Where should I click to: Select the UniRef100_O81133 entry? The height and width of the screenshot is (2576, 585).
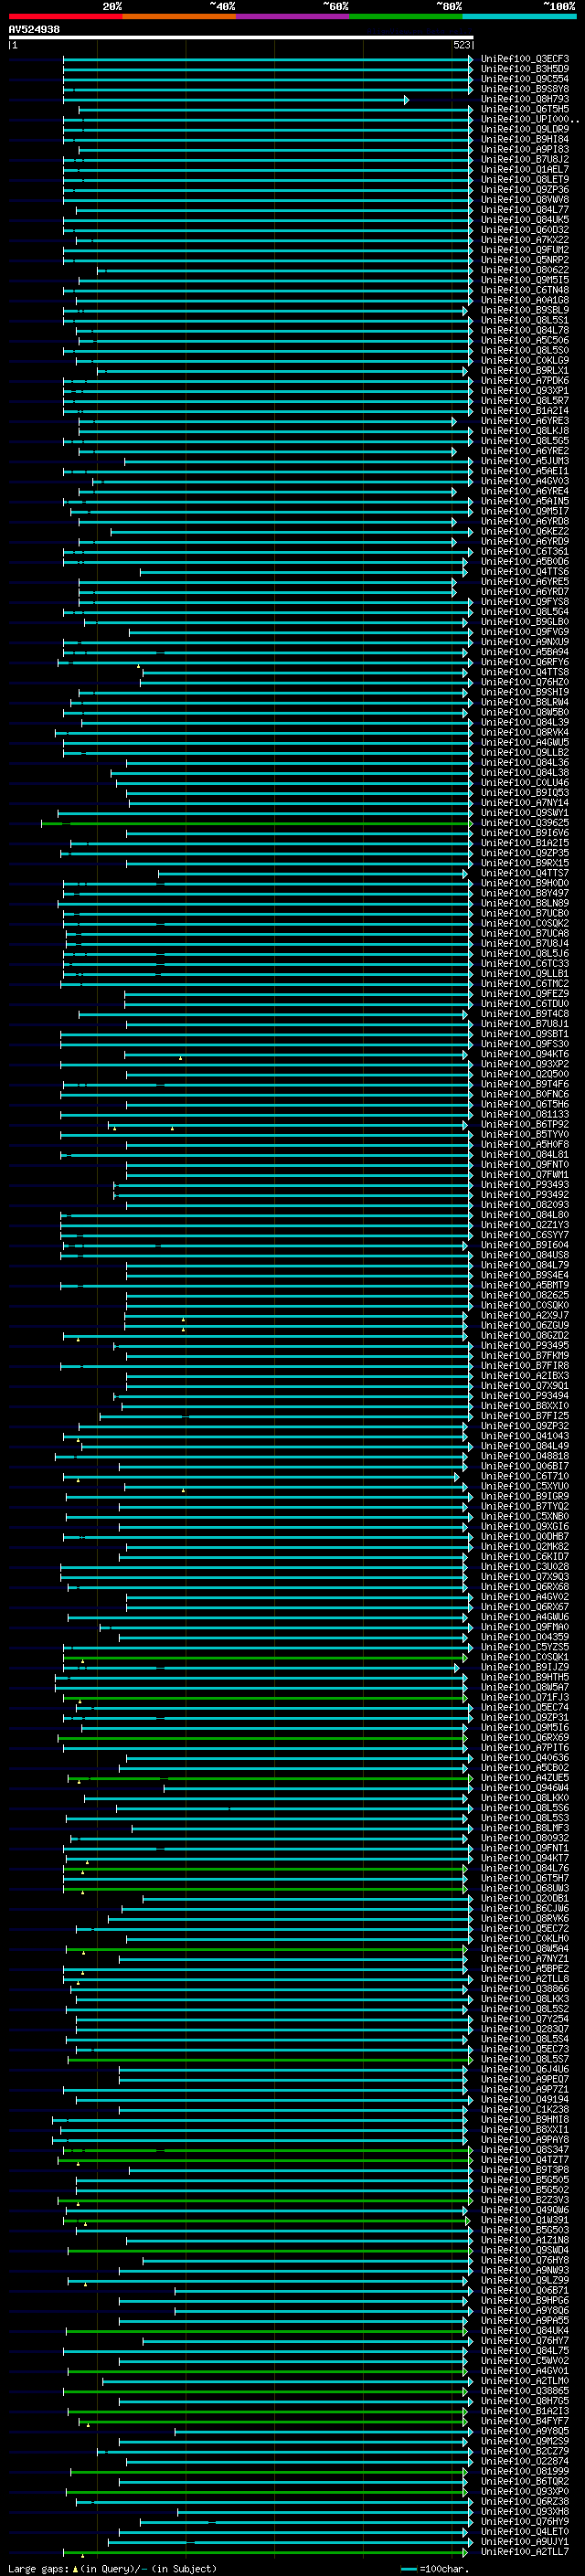click(525, 1114)
